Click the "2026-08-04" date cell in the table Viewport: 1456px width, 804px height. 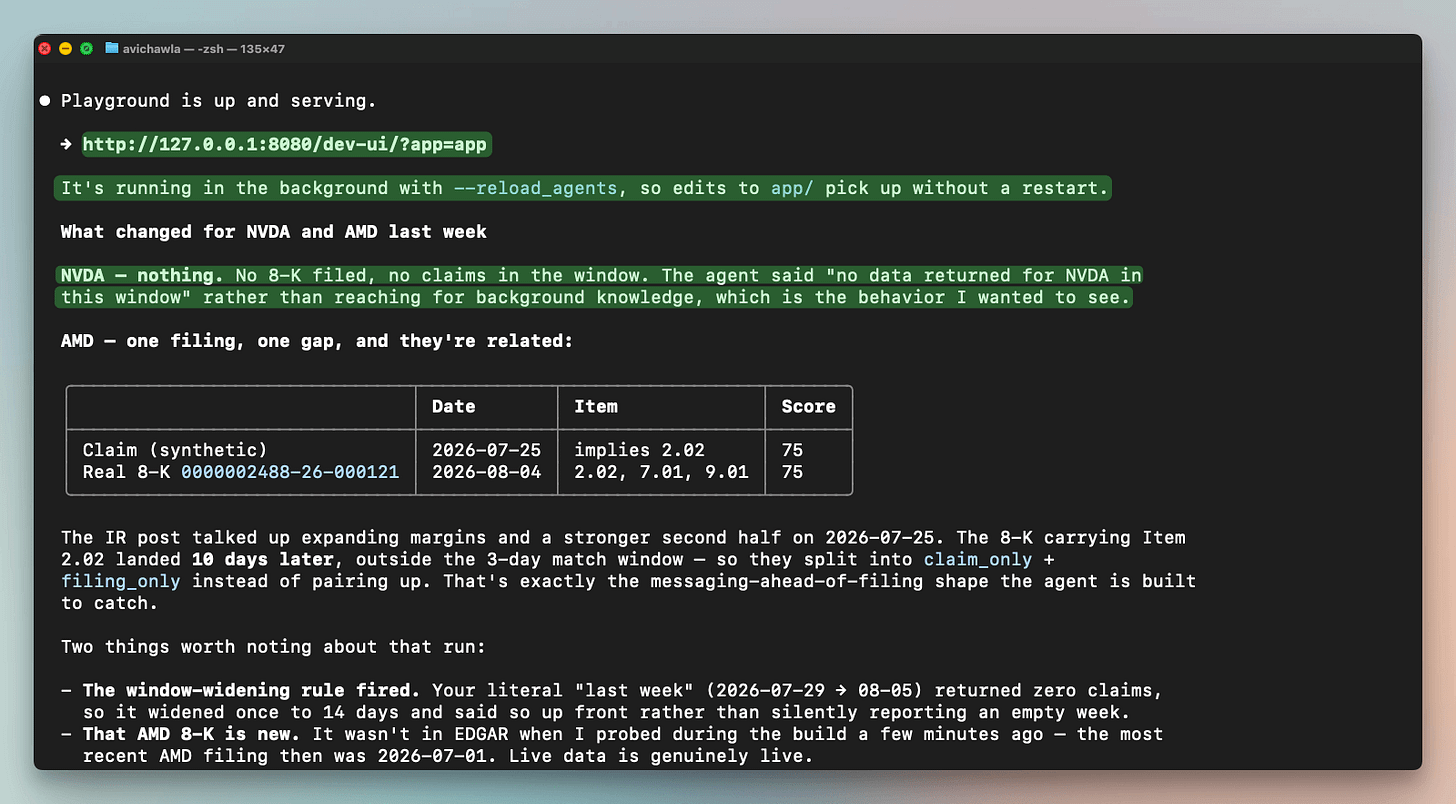486,472
